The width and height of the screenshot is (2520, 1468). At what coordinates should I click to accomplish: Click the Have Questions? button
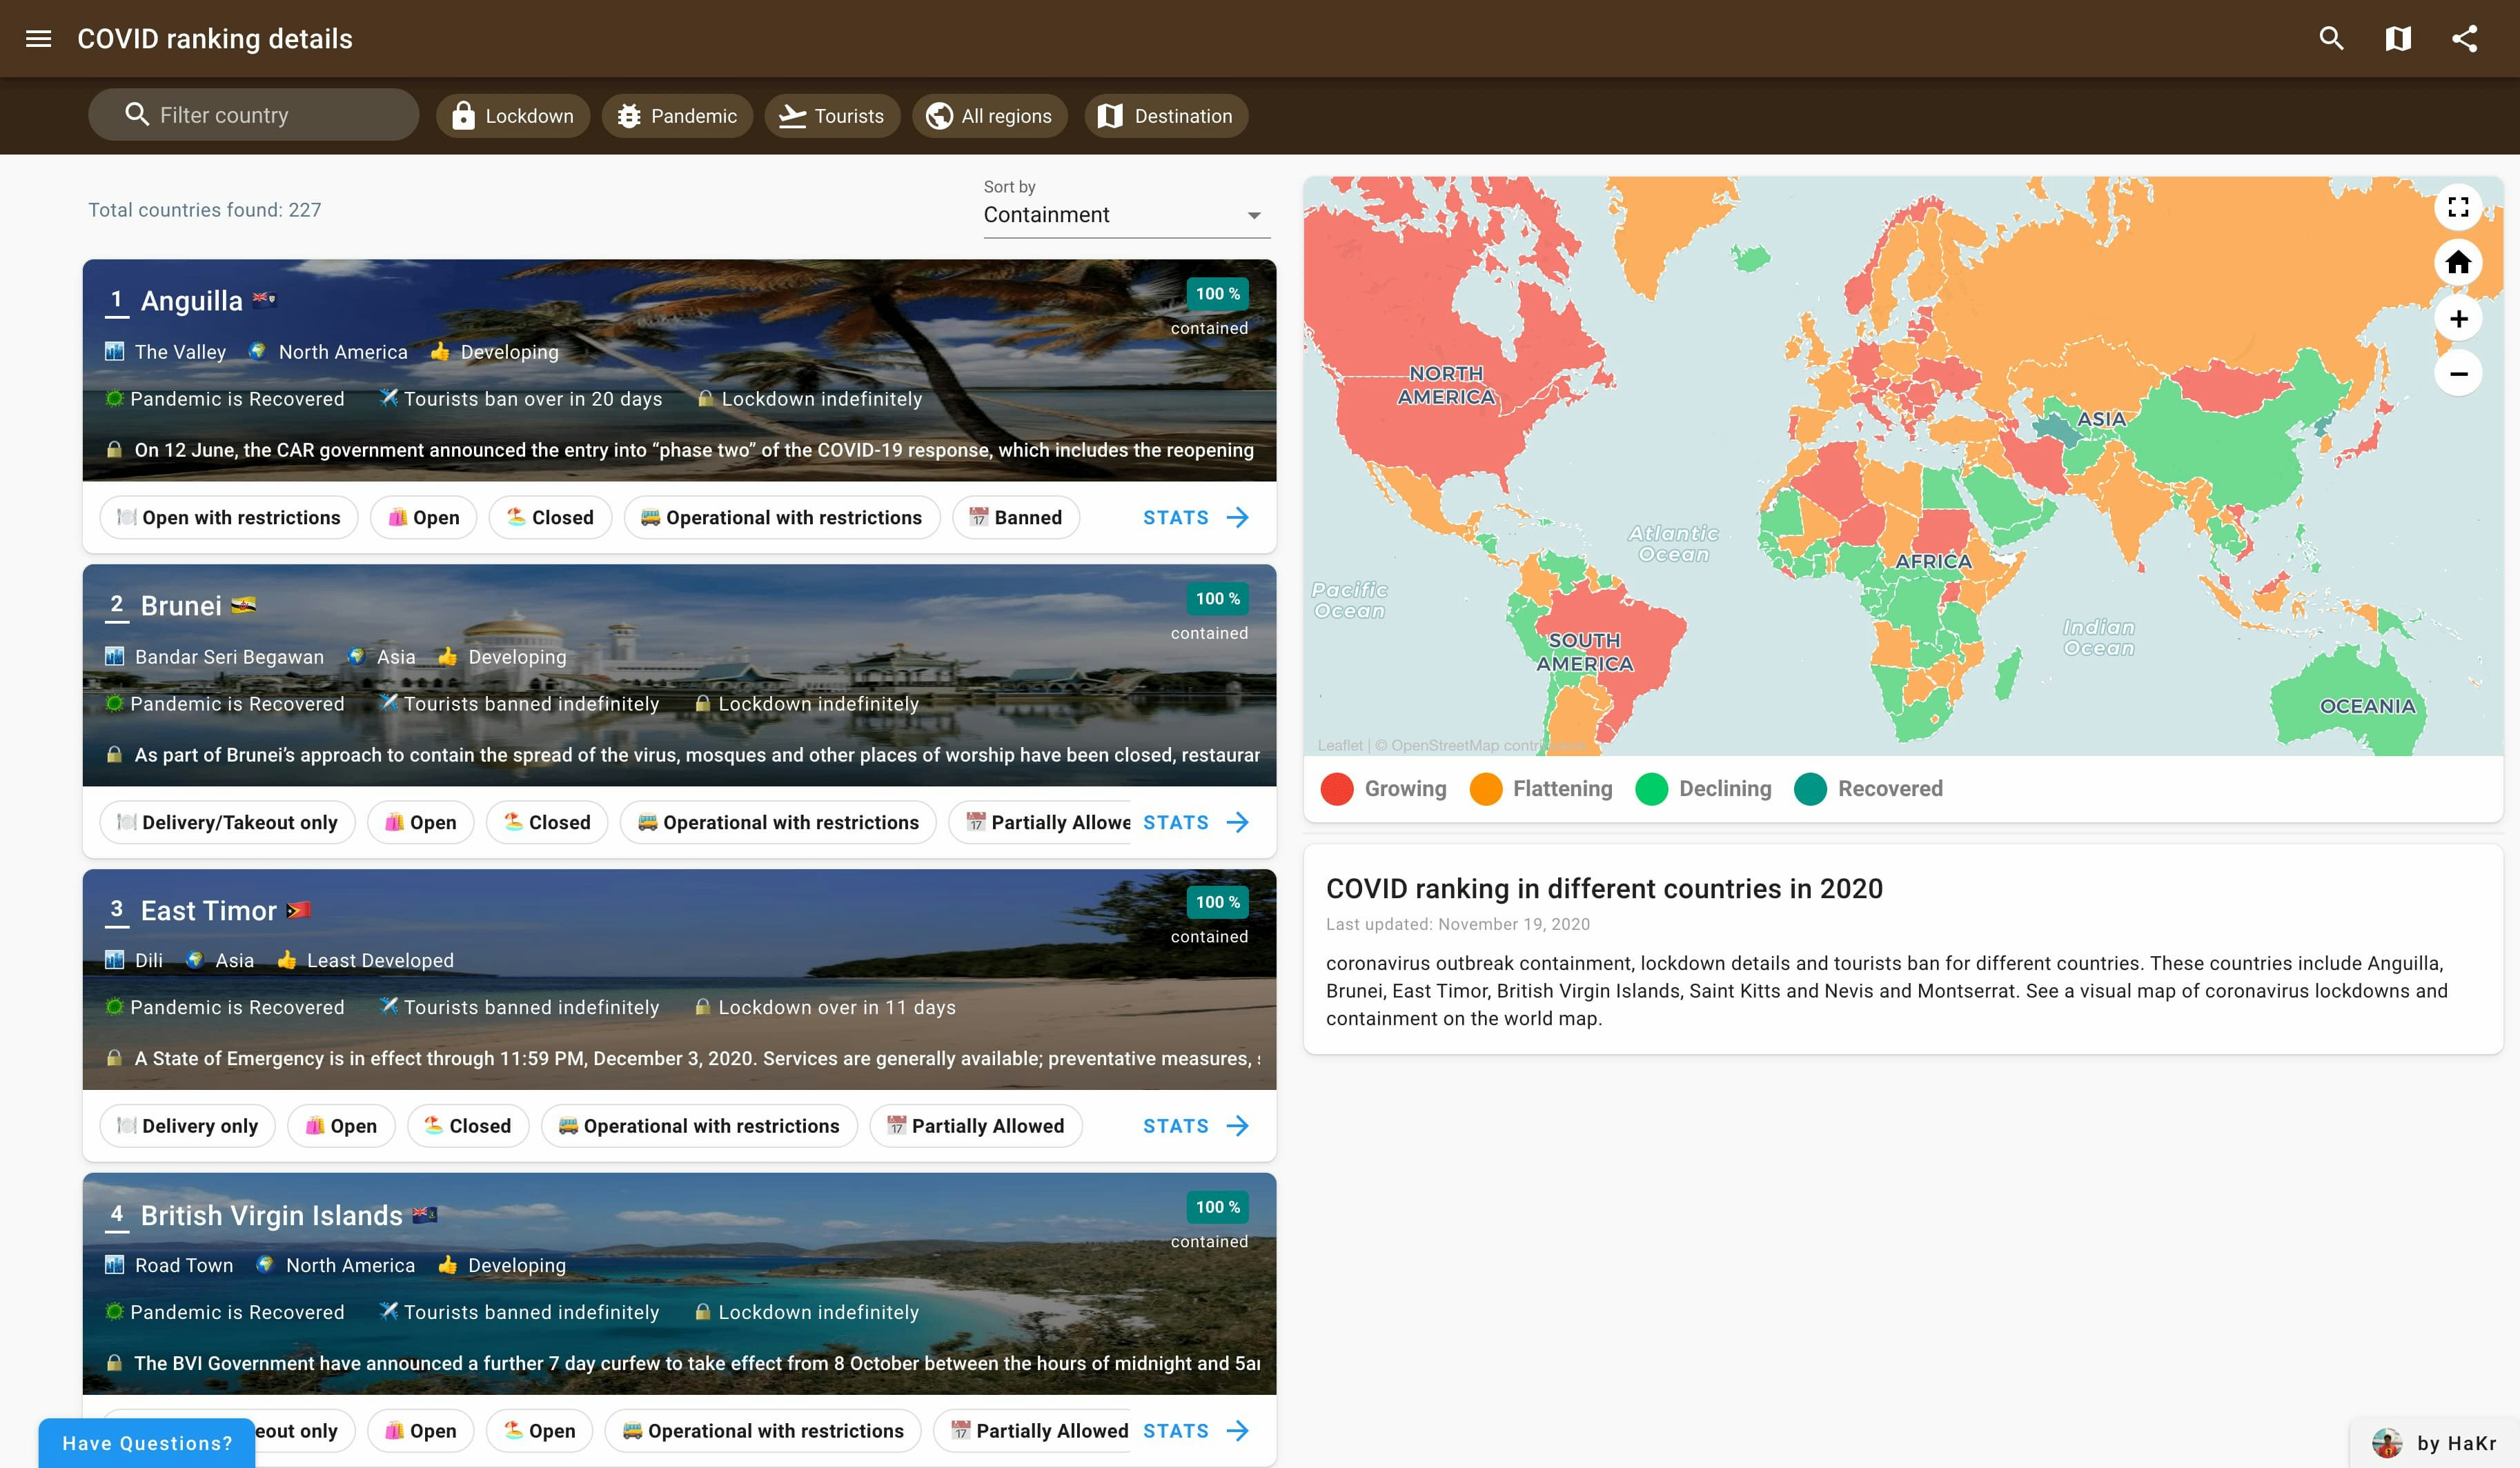click(147, 1443)
